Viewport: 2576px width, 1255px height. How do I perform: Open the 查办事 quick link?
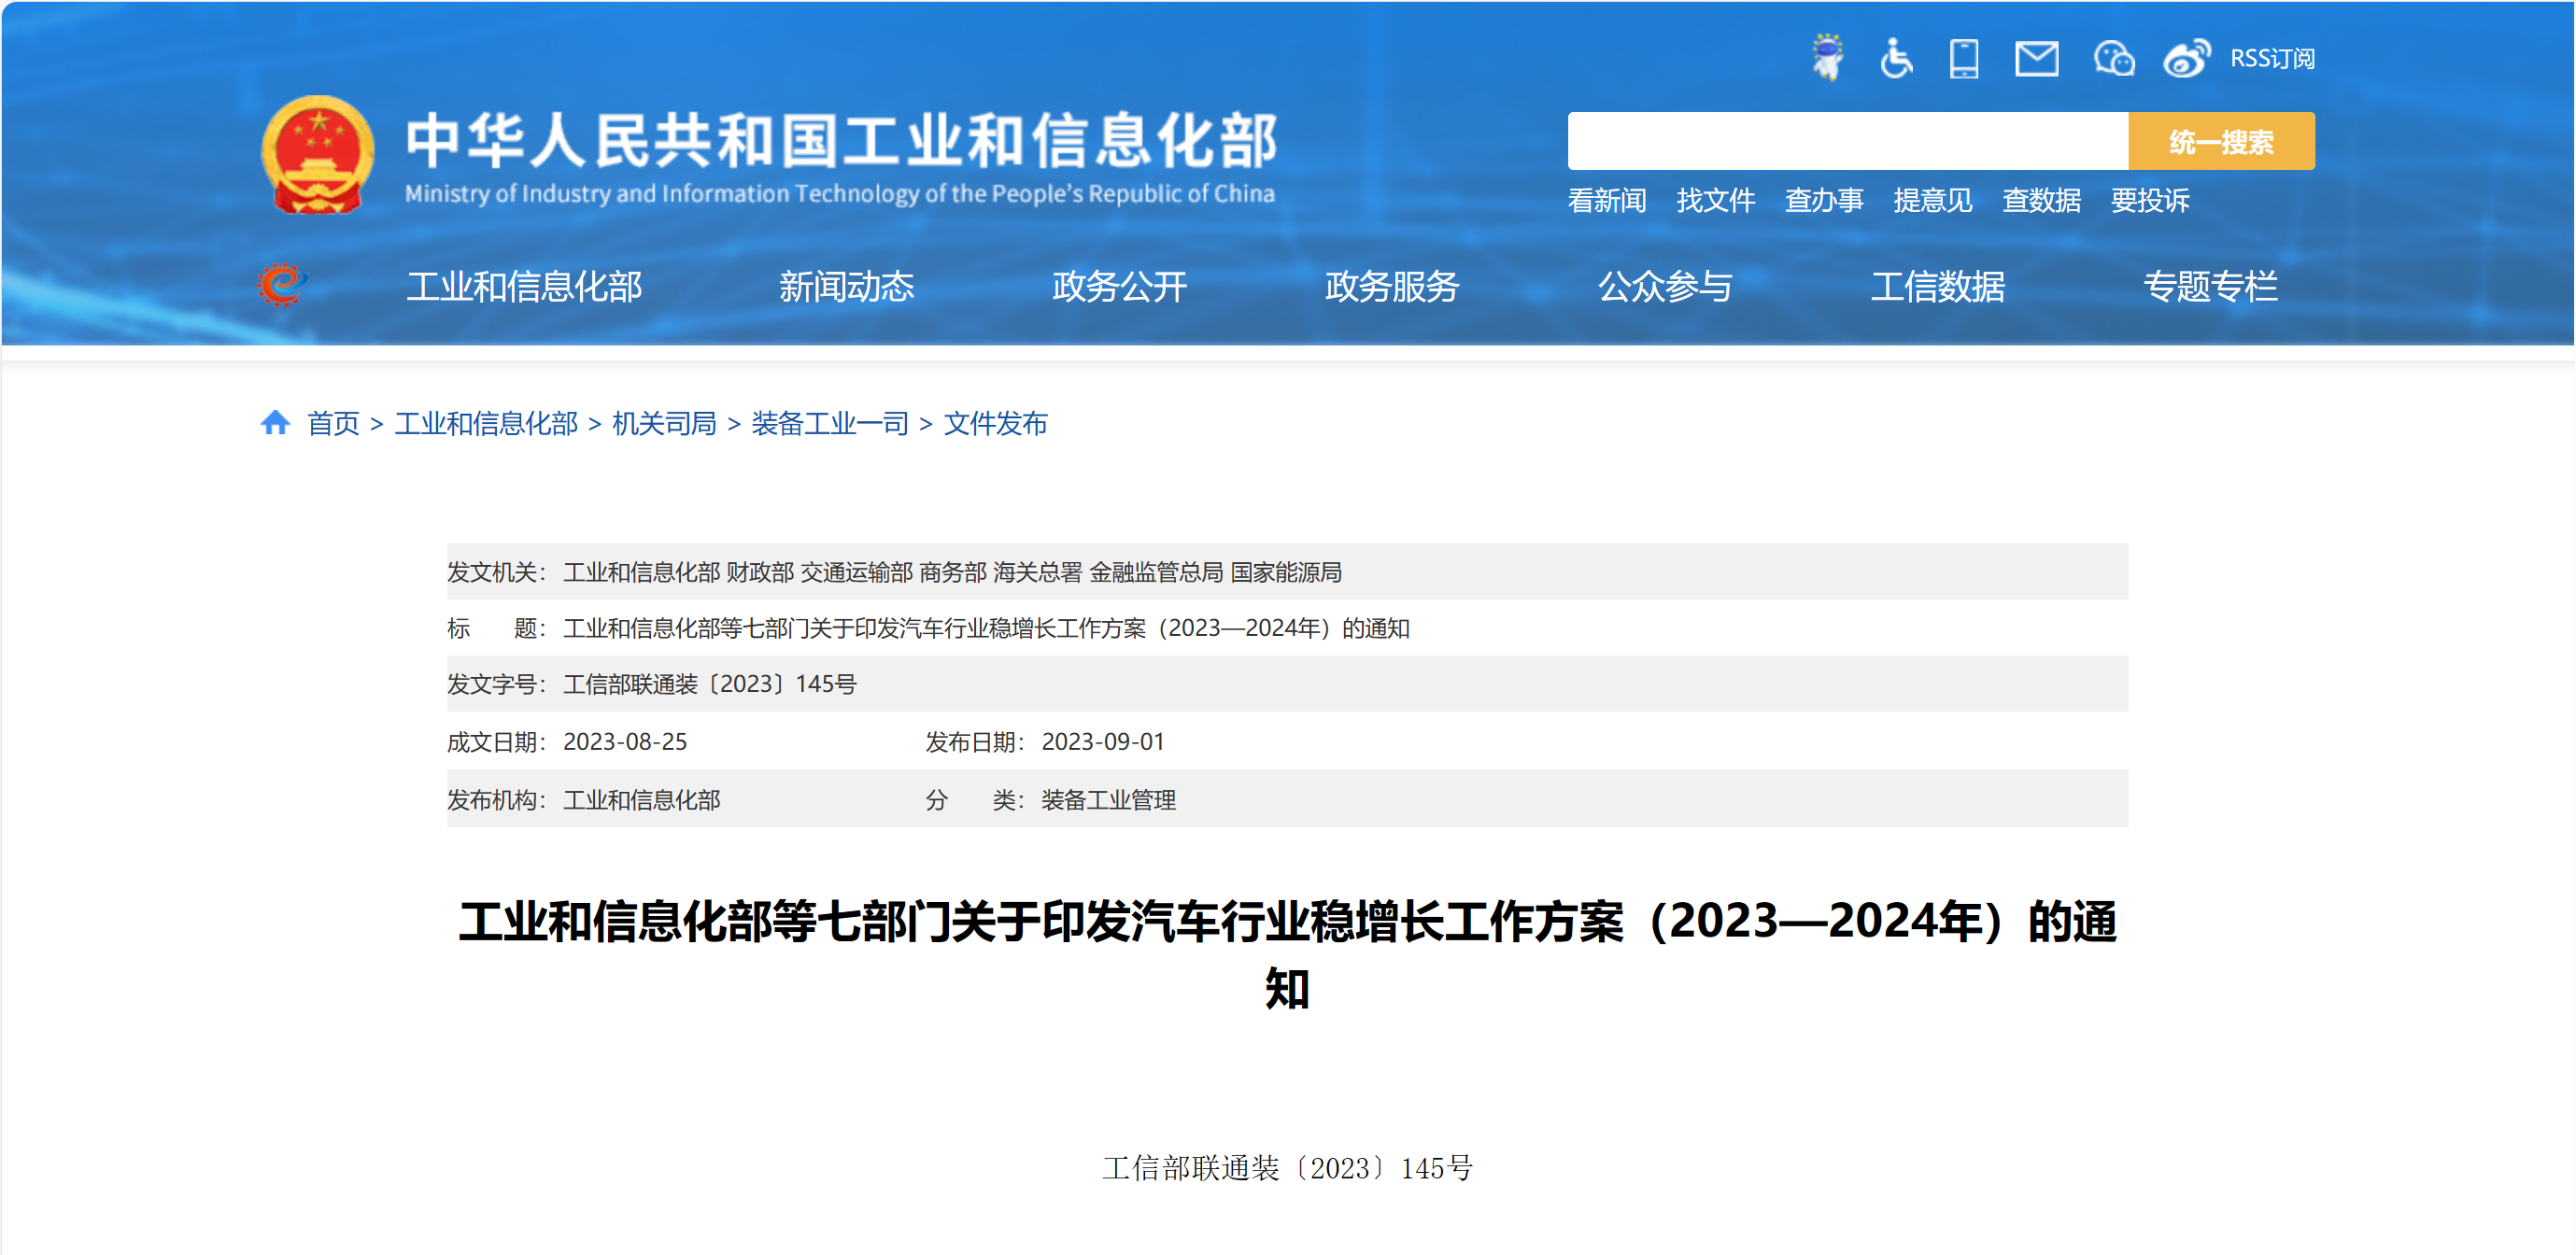(1824, 201)
